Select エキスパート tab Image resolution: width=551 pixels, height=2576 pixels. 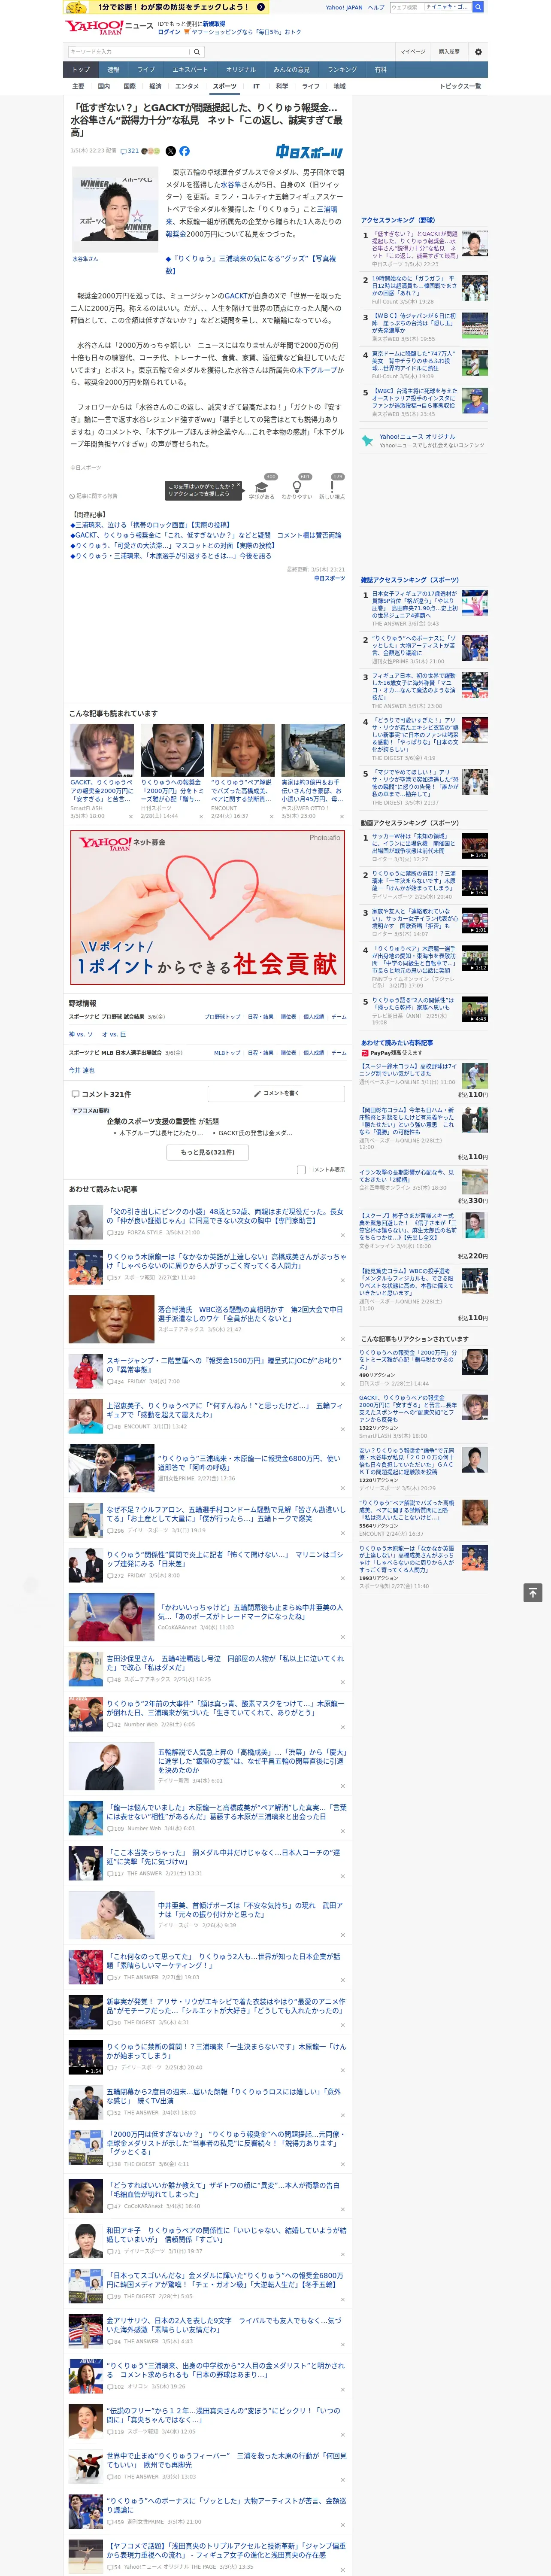pyautogui.click(x=190, y=70)
